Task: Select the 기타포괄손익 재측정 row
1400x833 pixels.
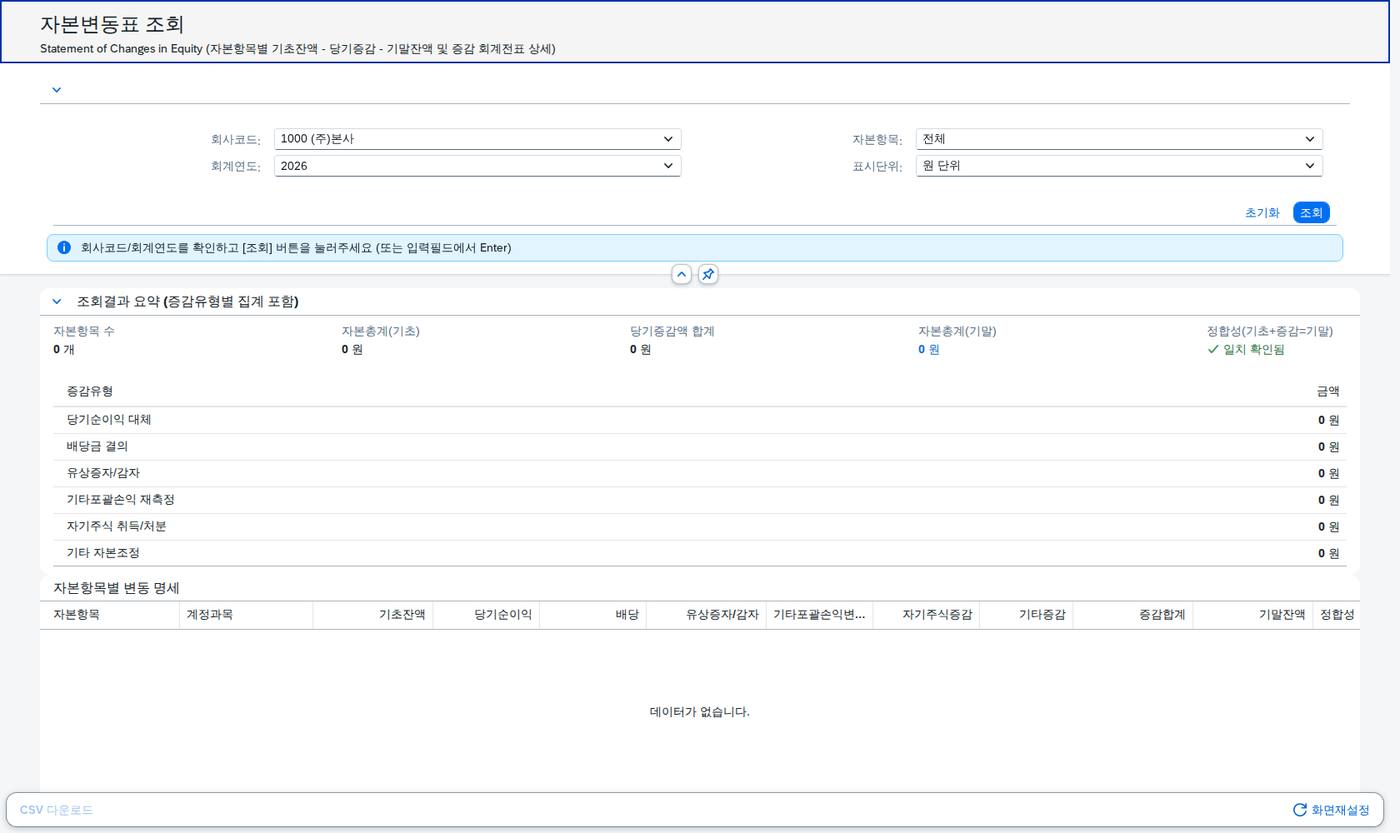Action: pos(700,500)
